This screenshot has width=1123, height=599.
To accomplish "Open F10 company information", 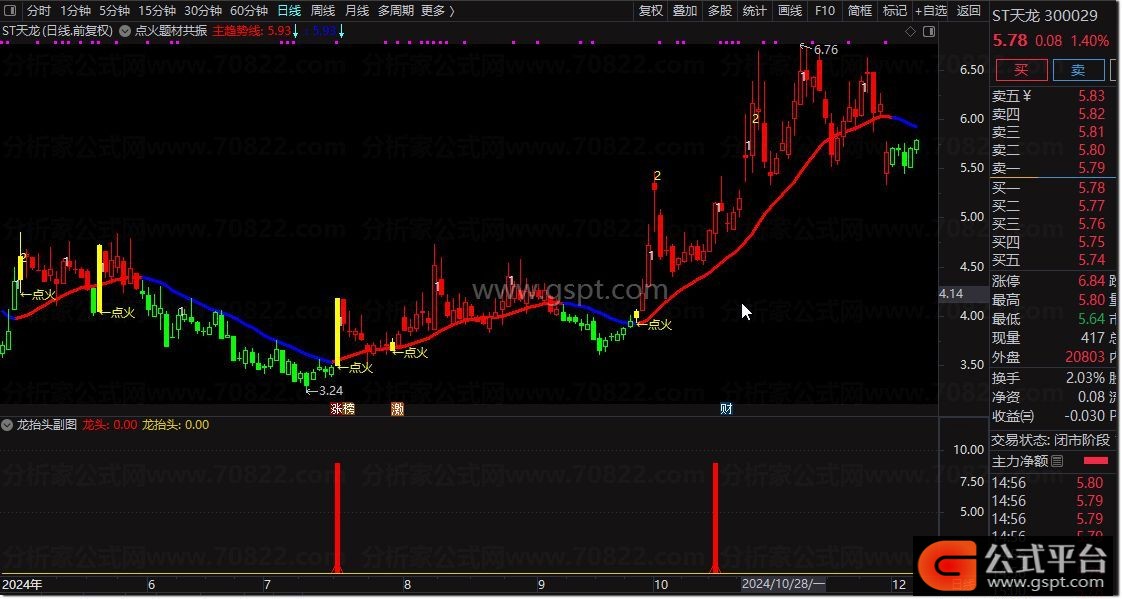I will pyautogui.click(x=825, y=11).
